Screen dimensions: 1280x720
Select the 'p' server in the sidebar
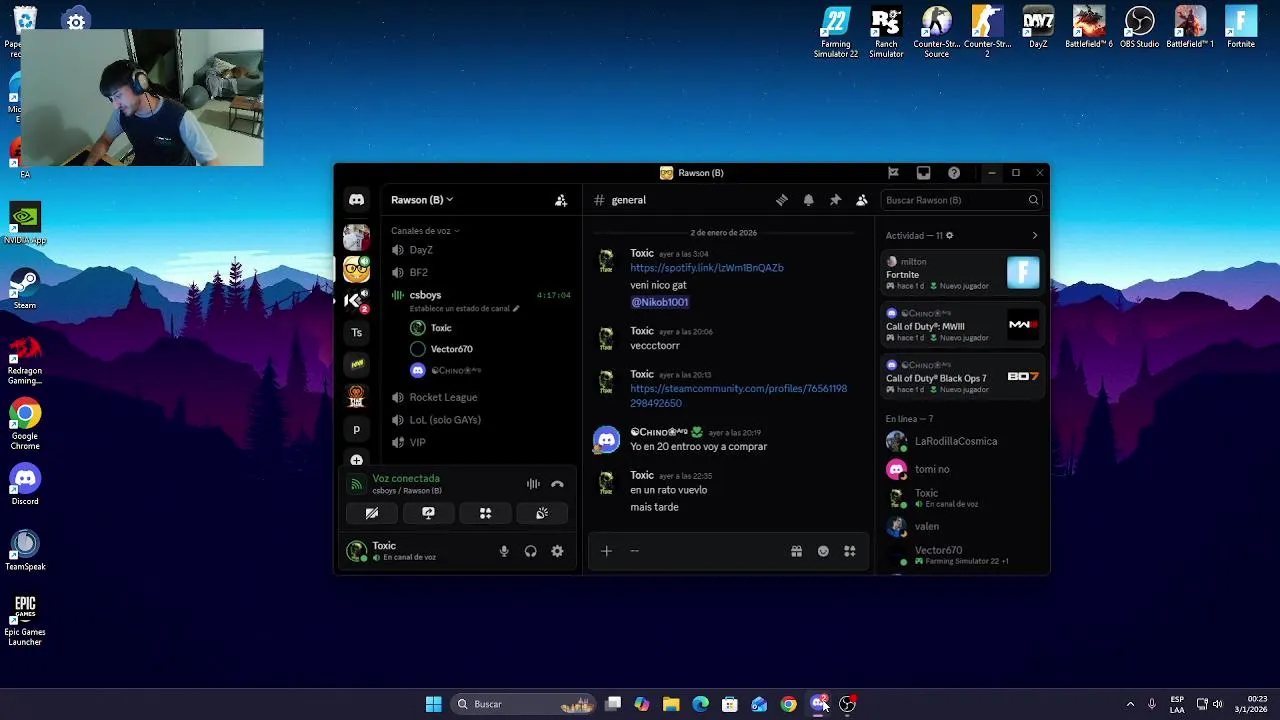coord(357,429)
